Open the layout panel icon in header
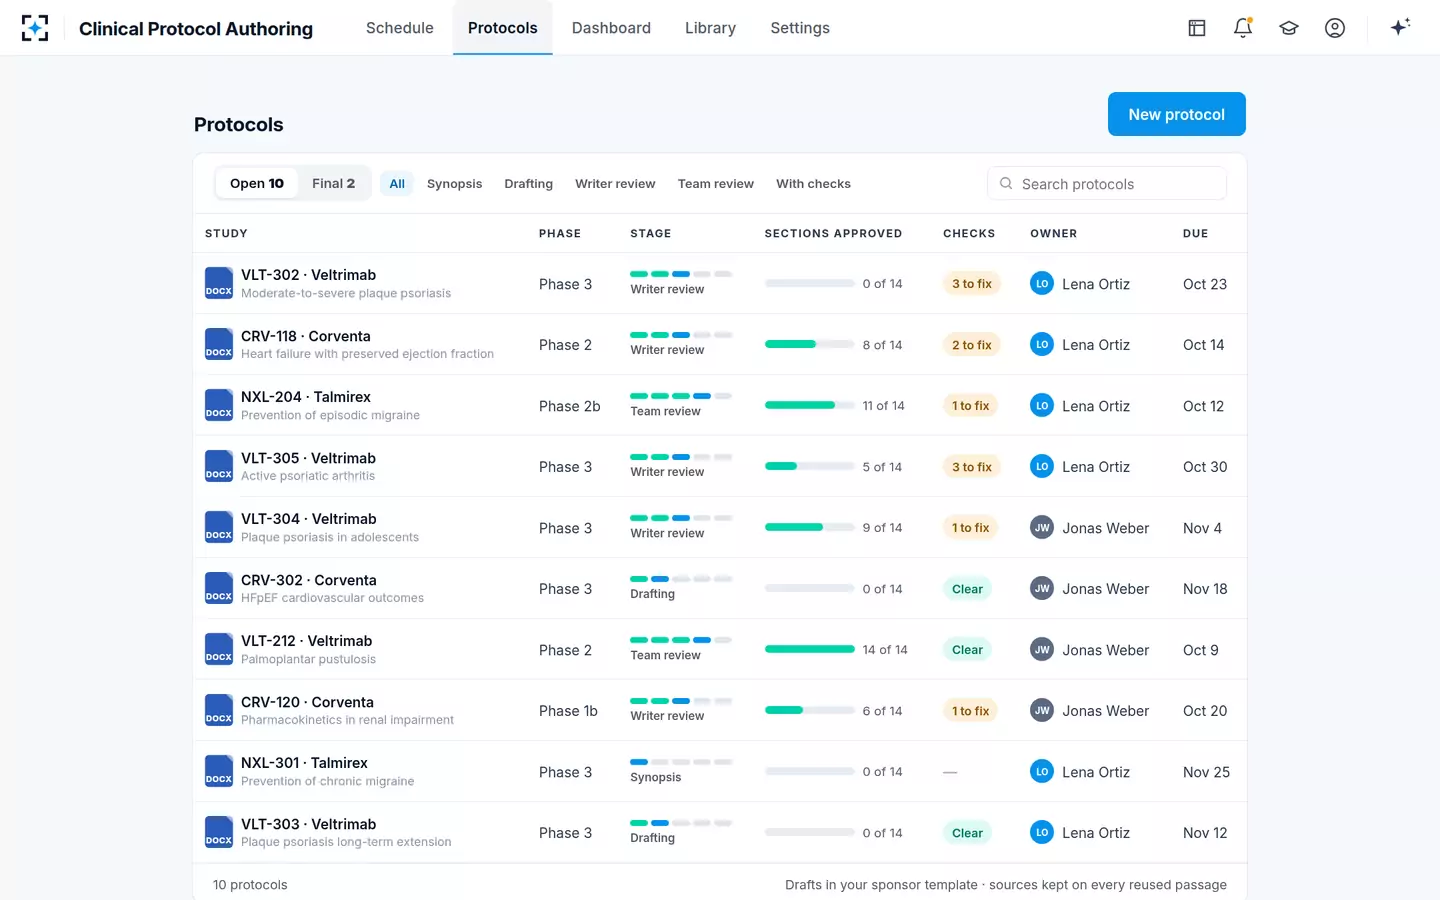 tap(1197, 28)
